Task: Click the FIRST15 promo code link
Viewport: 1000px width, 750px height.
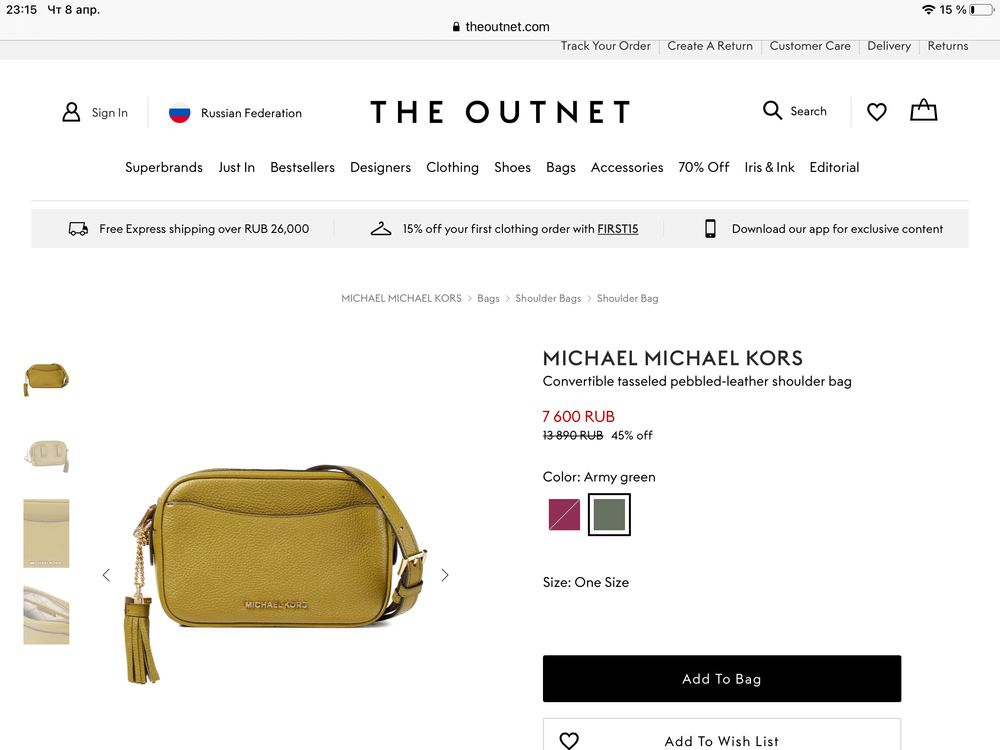Action: tap(617, 229)
